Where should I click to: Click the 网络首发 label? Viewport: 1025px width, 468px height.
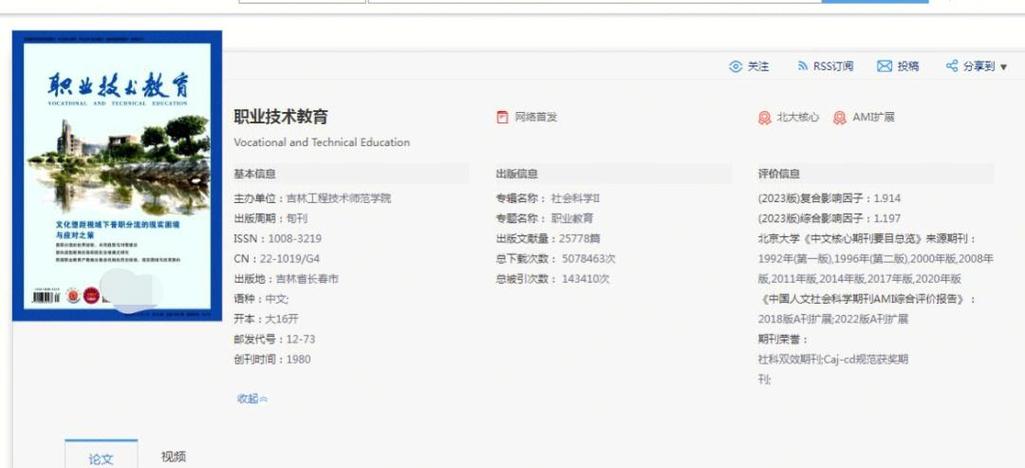[536, 118]
